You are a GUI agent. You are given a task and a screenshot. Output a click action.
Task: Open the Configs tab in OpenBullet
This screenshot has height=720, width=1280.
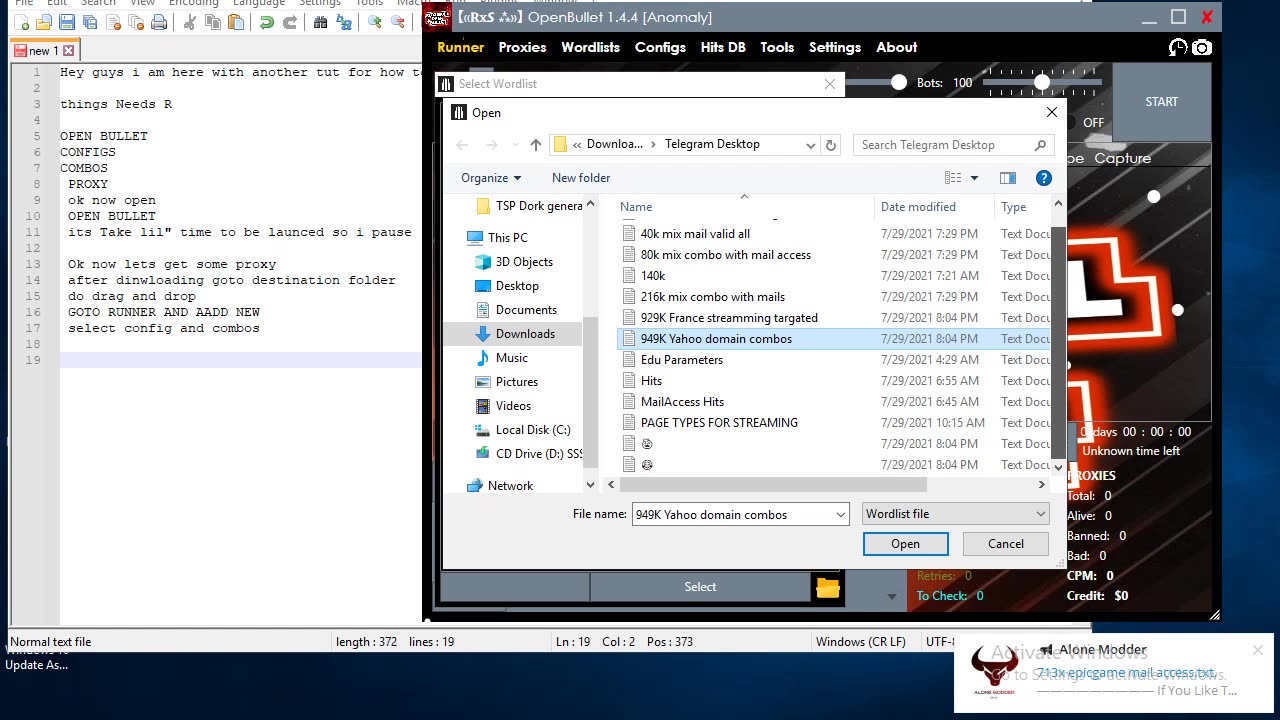tap(660, 47)
